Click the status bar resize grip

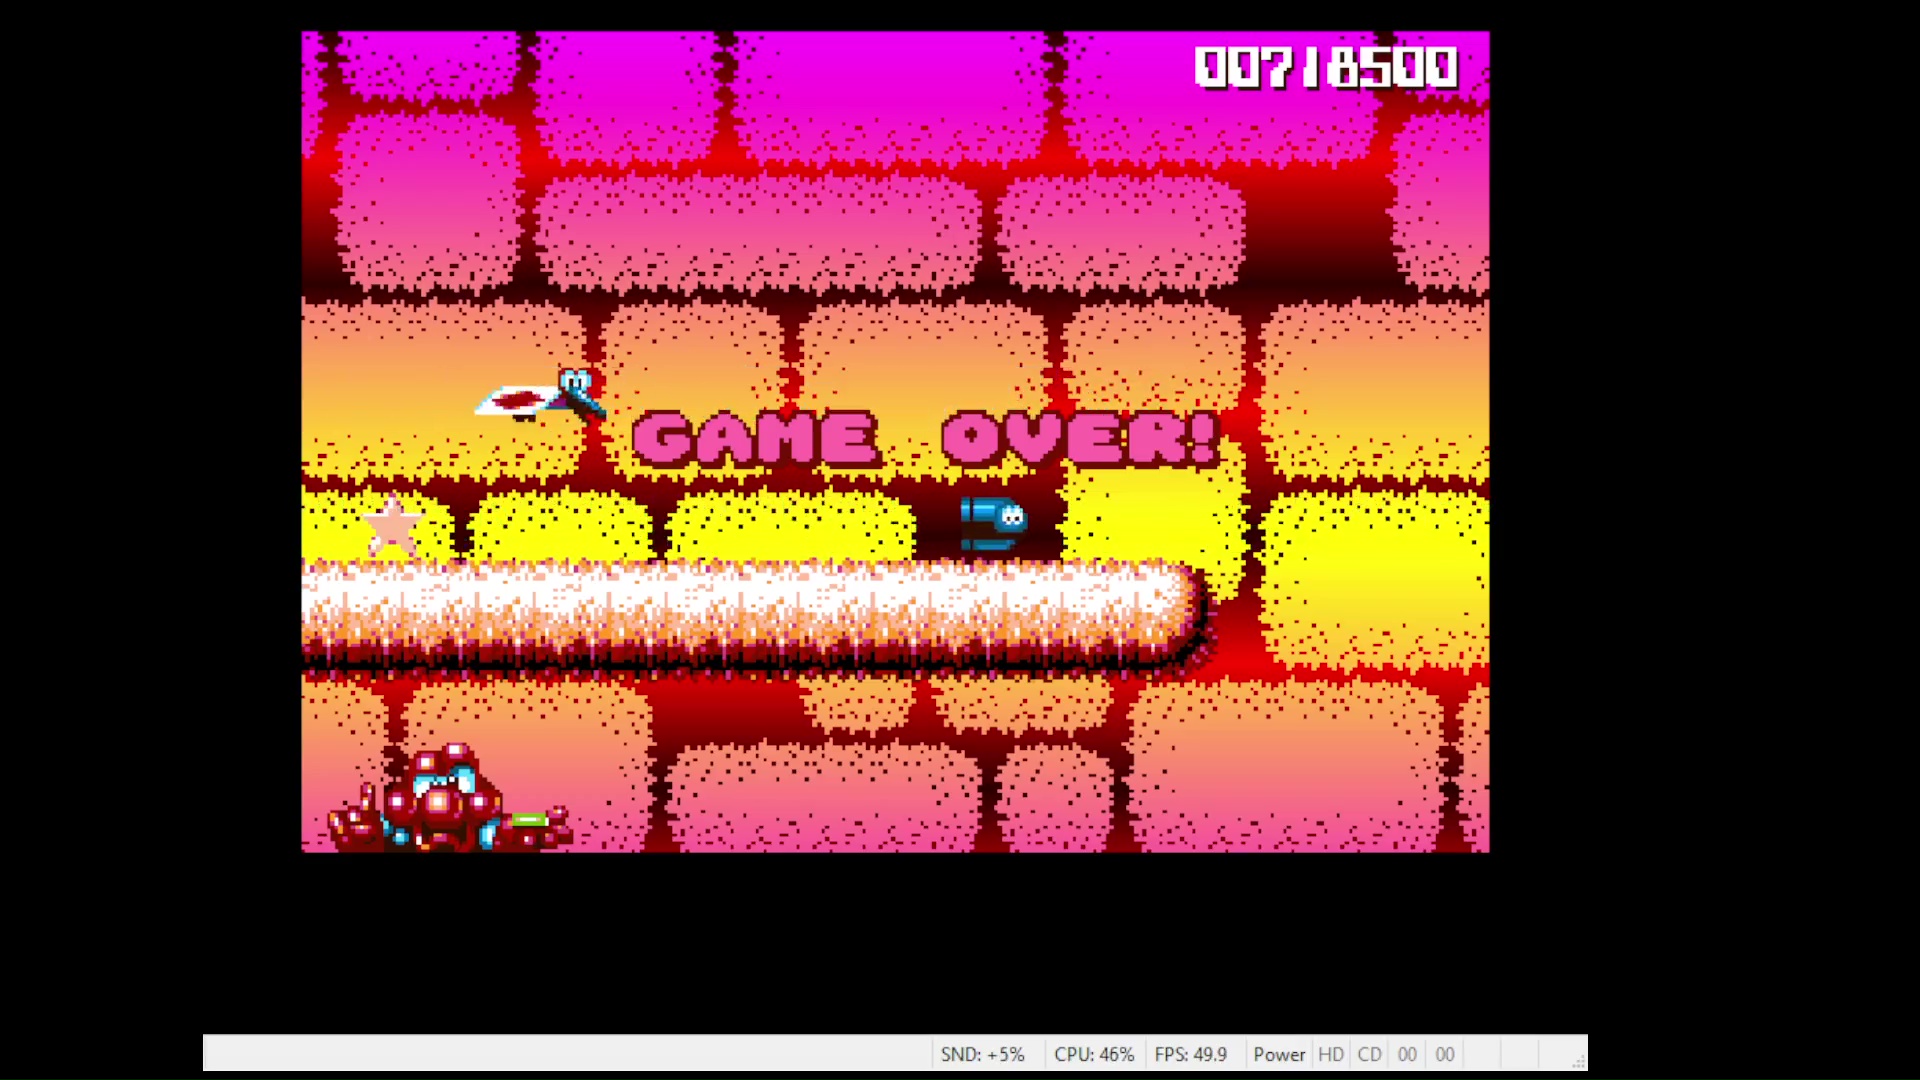[1578, 1062]
